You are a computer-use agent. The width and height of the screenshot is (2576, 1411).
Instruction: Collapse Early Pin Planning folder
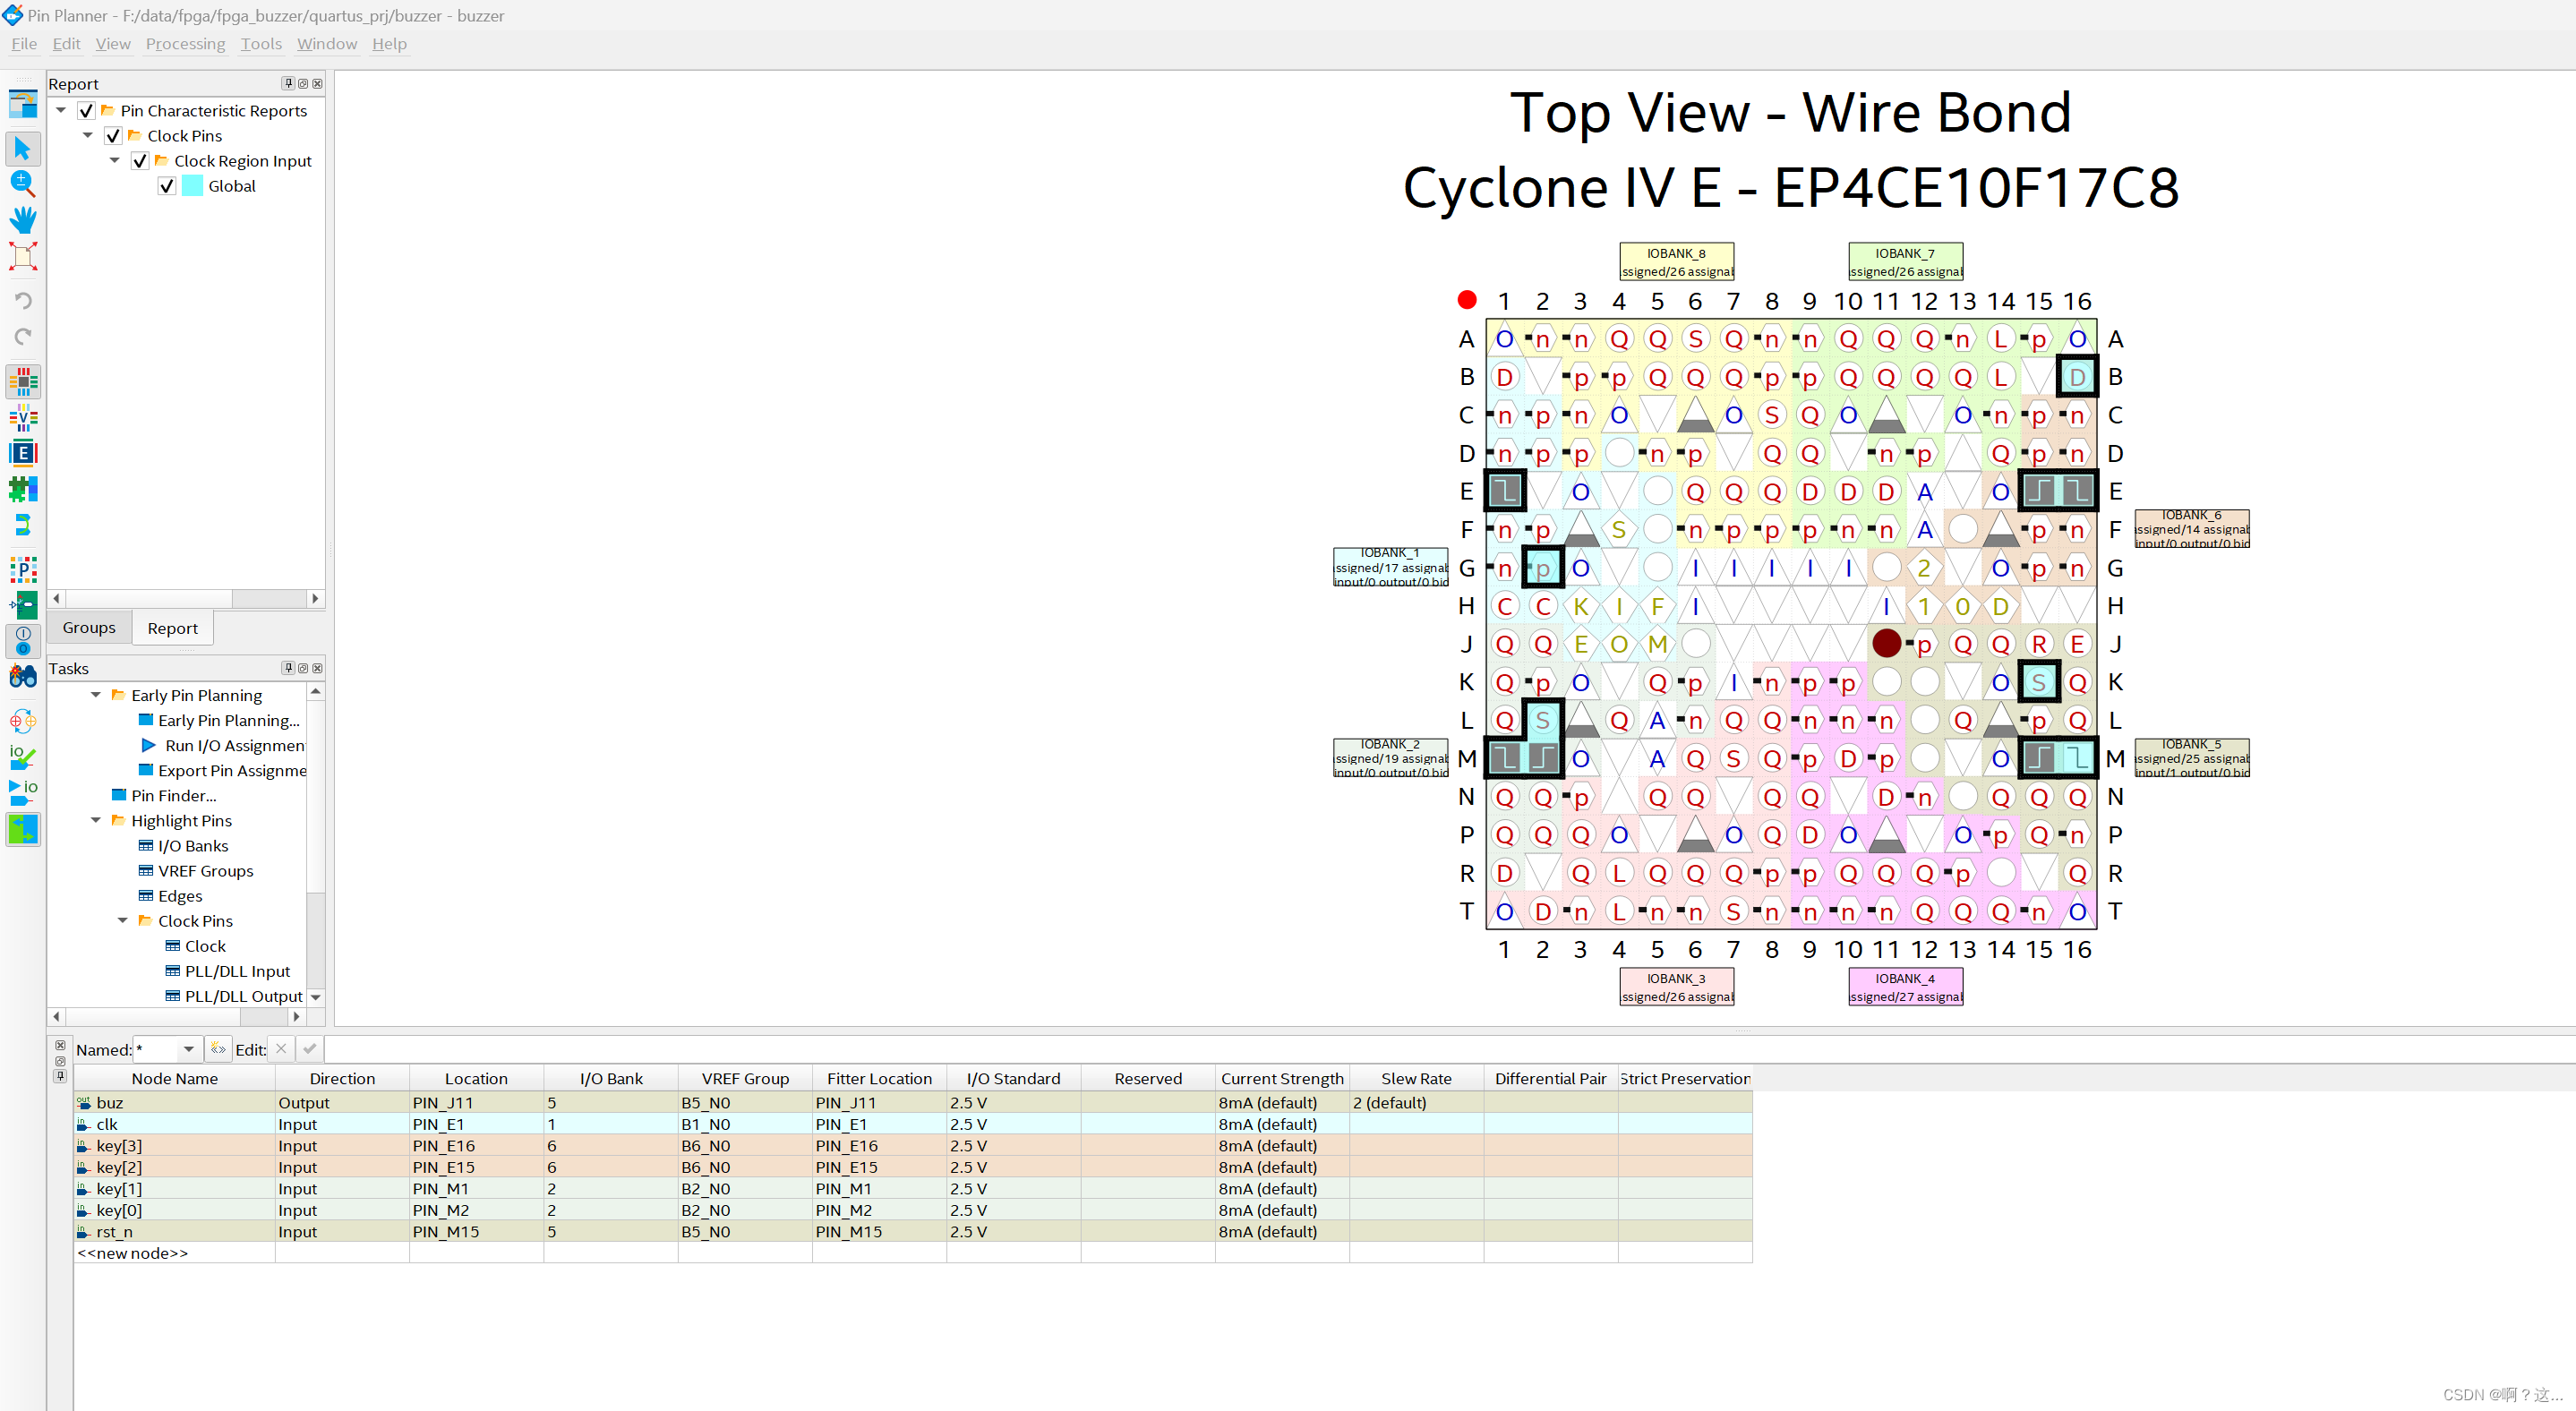[x=96, y=695]
